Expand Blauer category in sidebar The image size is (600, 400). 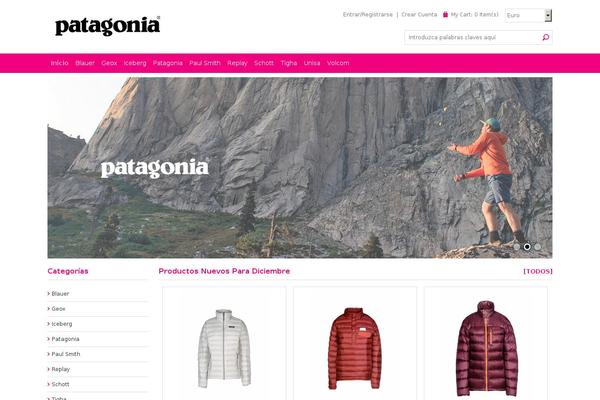coord(60,294)
